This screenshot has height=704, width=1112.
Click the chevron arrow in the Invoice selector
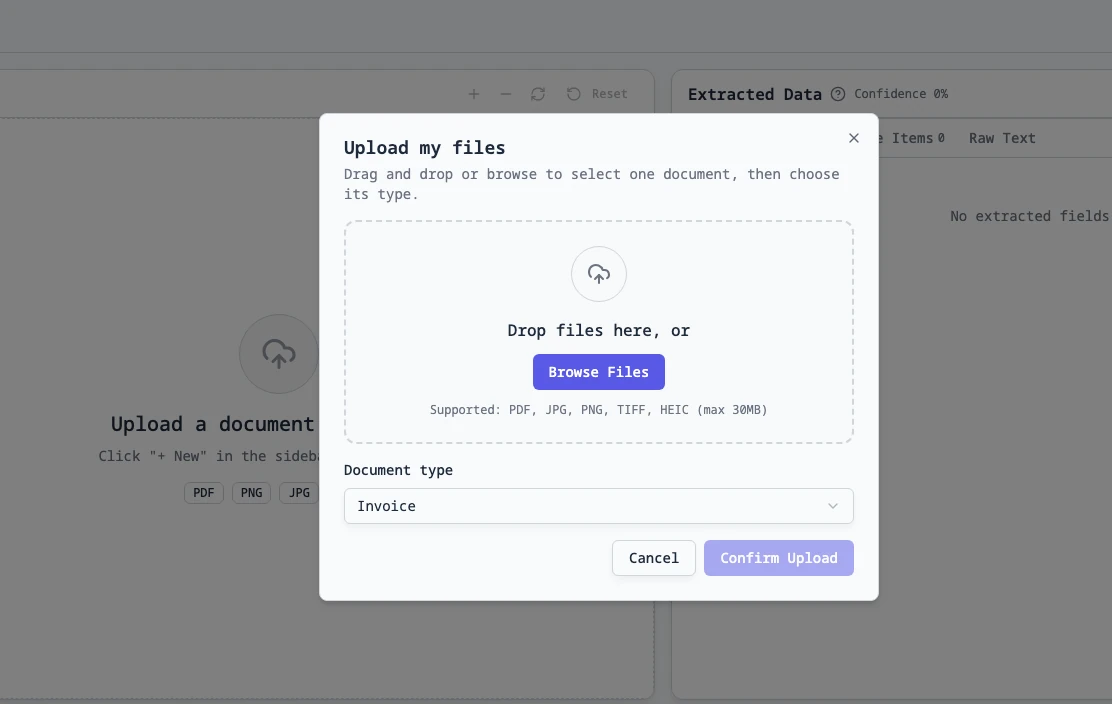pos(833,506)
